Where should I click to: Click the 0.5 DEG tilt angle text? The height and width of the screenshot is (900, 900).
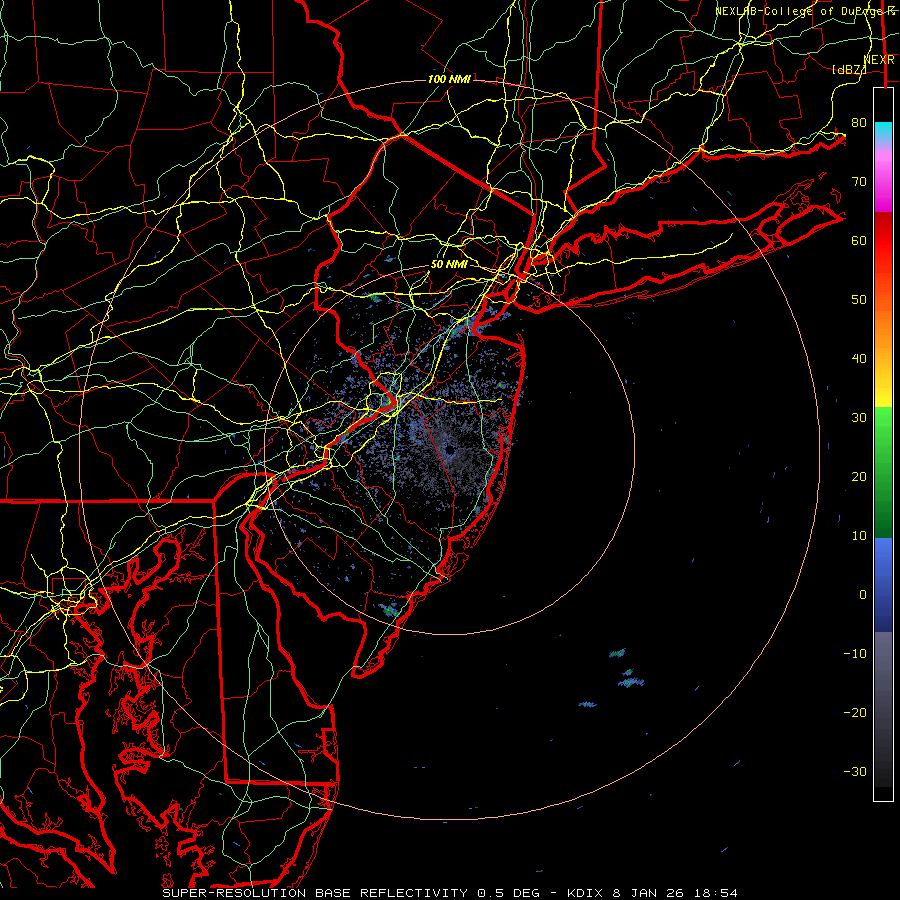[x=509, y=893]
